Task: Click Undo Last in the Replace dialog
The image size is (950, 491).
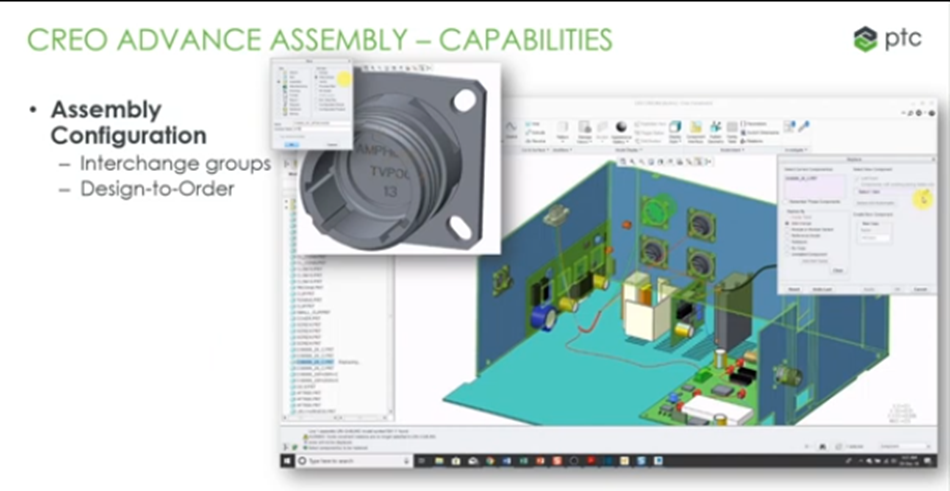Action: point(822,289)
